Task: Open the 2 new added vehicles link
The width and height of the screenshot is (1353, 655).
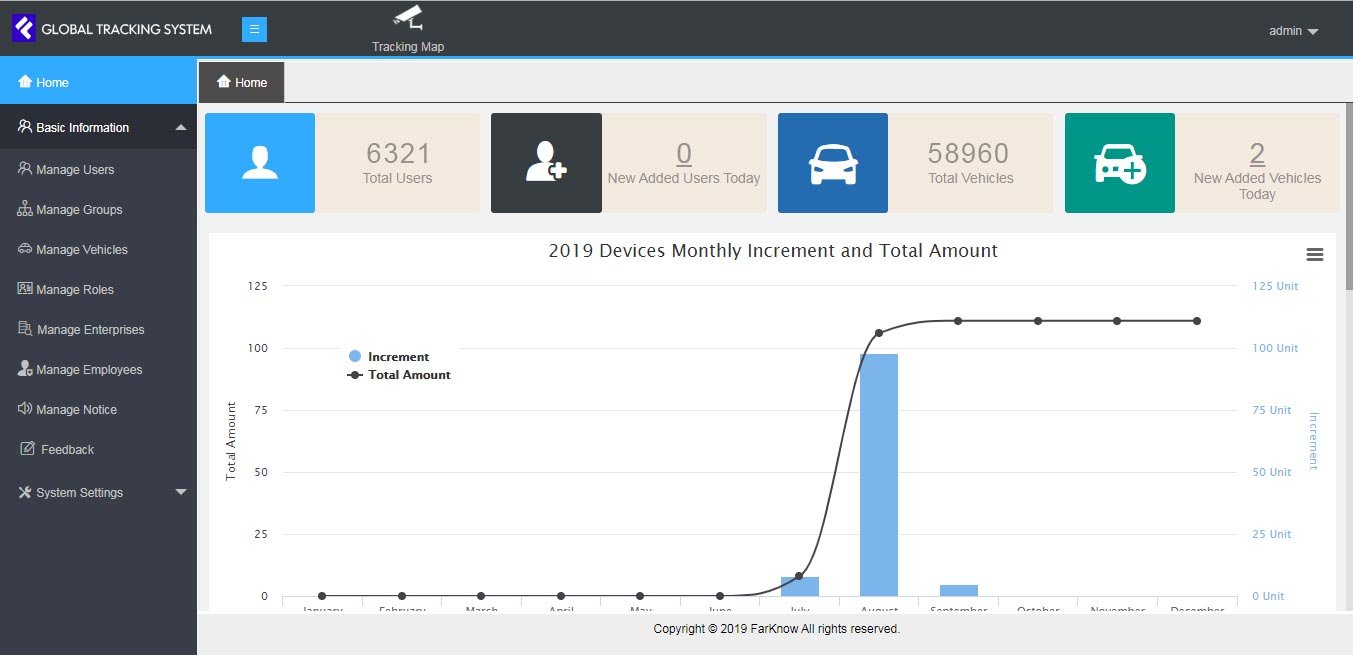Action: [1257, 153]
